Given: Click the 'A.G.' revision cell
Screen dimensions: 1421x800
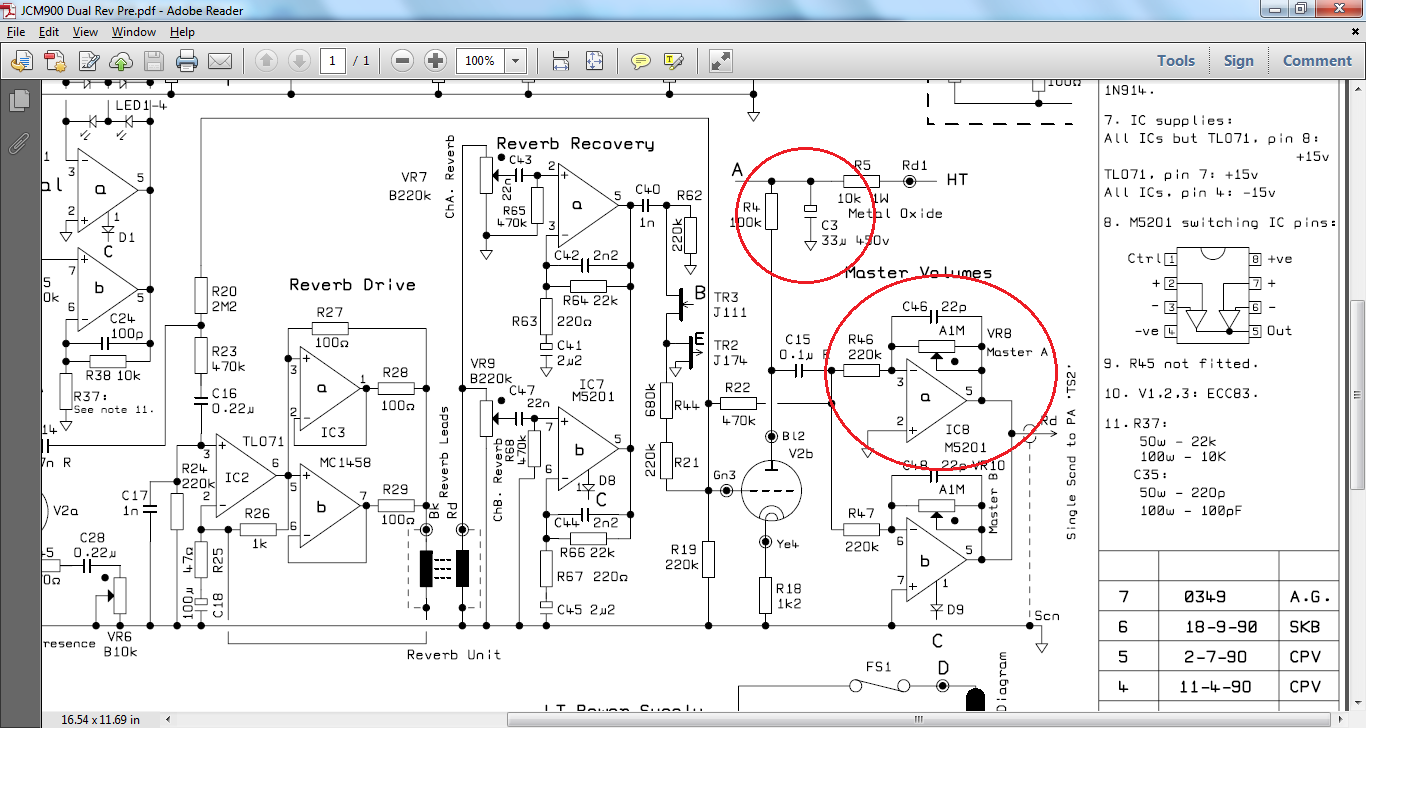Looking at the screenshot, I should (x=1309, y=597).
